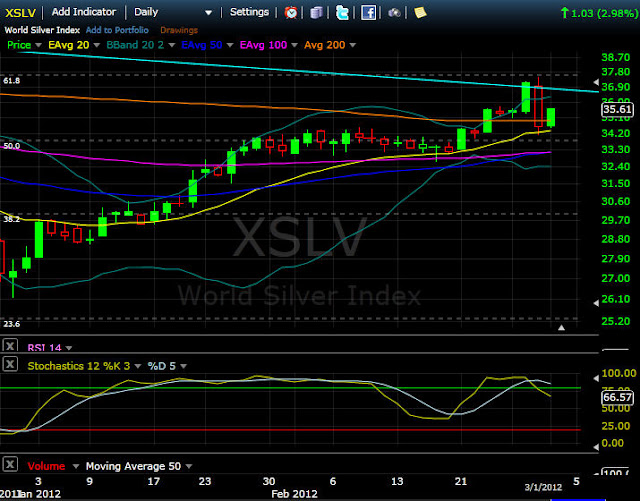640x501 pixels.
Task: Open the Moving Average 50 dropdown arrow
Action: pyautogui.click(x=189, y=466)
